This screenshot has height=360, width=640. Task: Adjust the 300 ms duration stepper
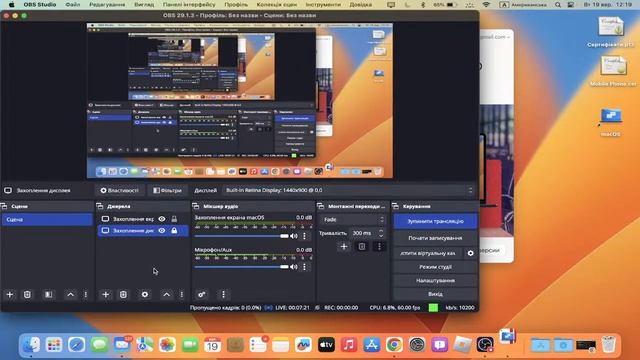pos(381,233)
